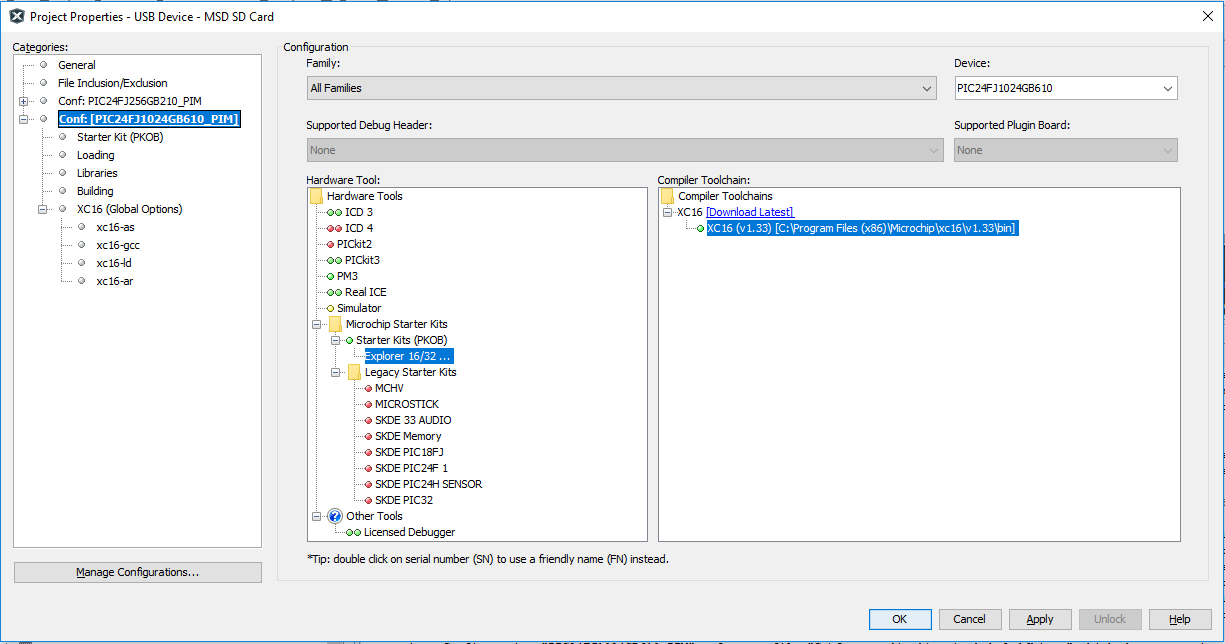Open the Loading category
1225x644 pixels.
point(96,155)
